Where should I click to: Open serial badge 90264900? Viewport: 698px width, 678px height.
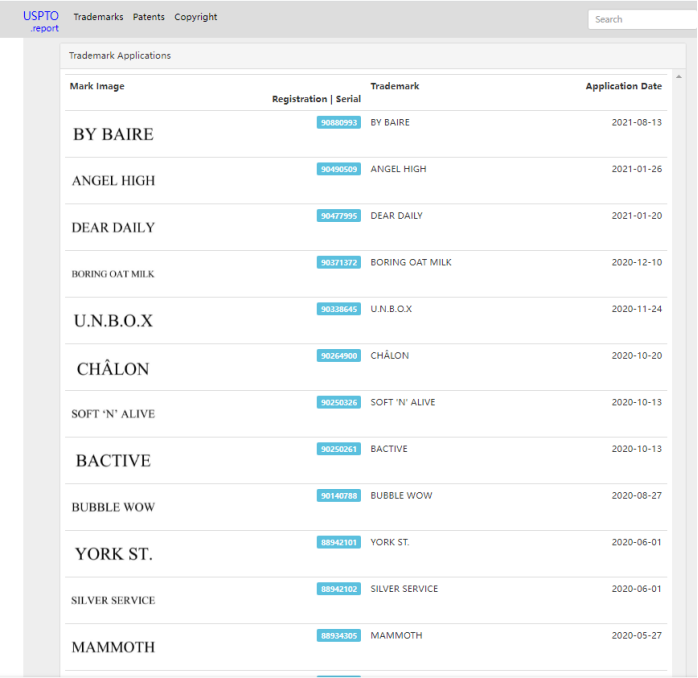(339, 356)
